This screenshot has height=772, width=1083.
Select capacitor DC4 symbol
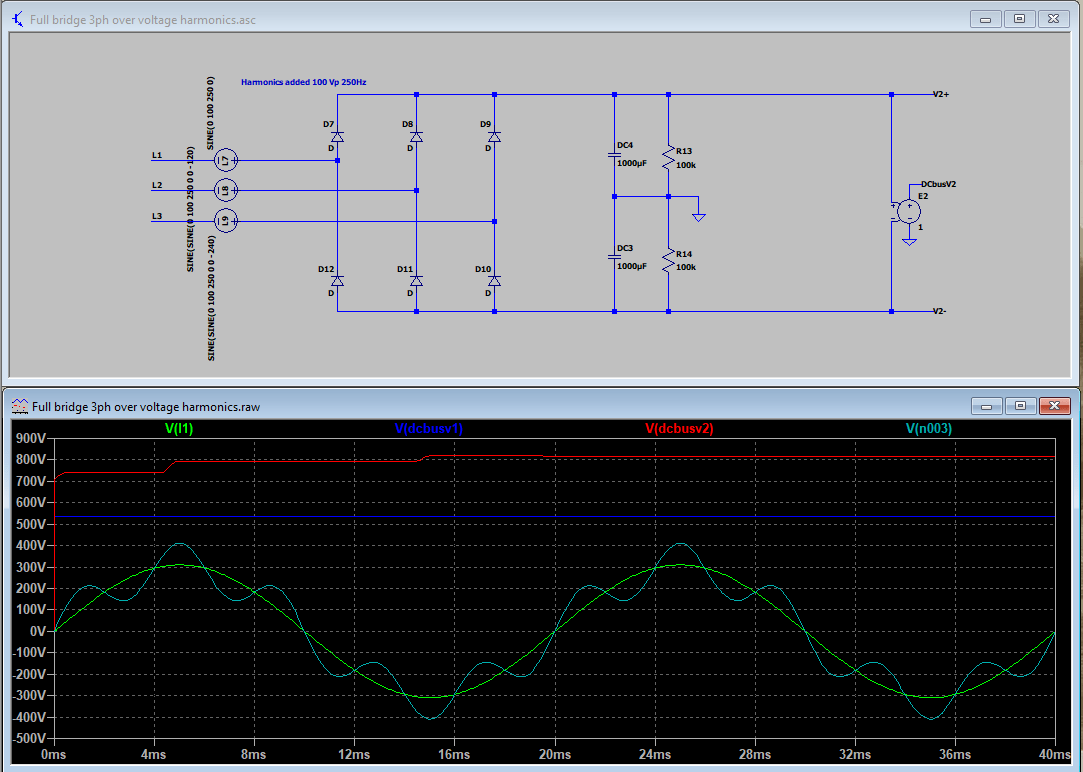614,156
